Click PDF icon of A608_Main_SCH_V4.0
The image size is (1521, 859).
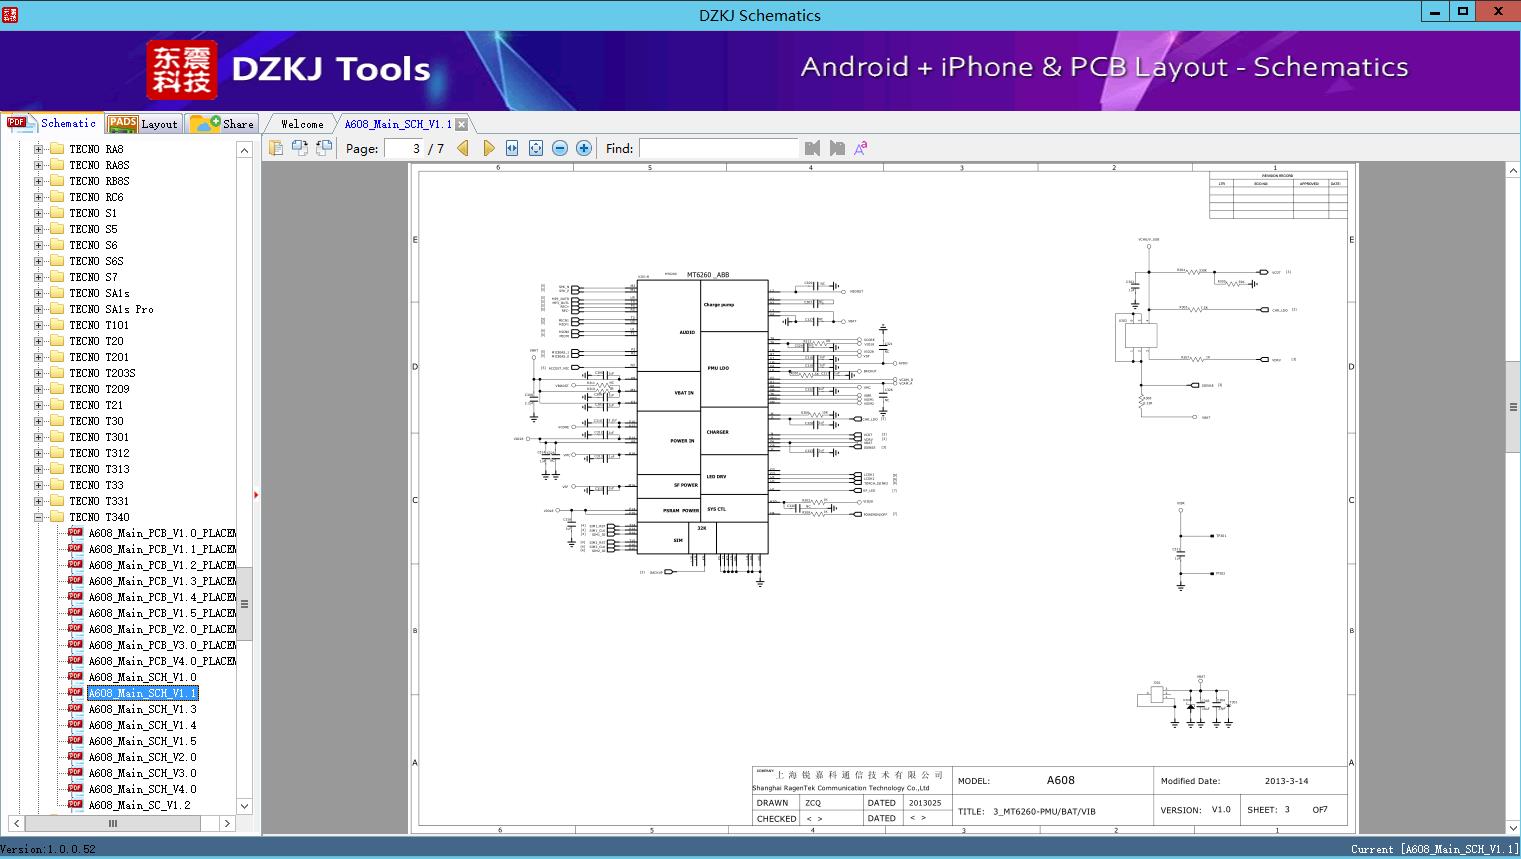click(x=75, y=788)
